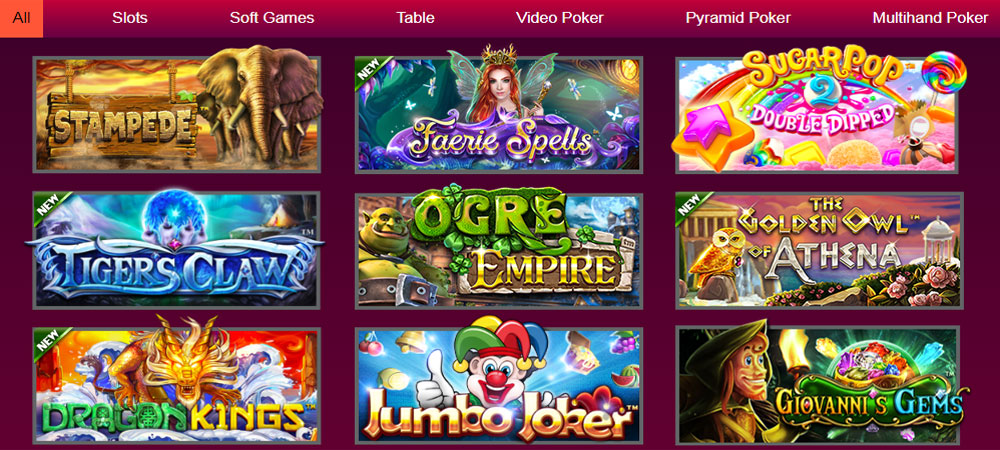The height and width of the screenshot is (450, 1000).
Task: Click the NEW badge on Golden Owl tile
Action: [689, 205]
